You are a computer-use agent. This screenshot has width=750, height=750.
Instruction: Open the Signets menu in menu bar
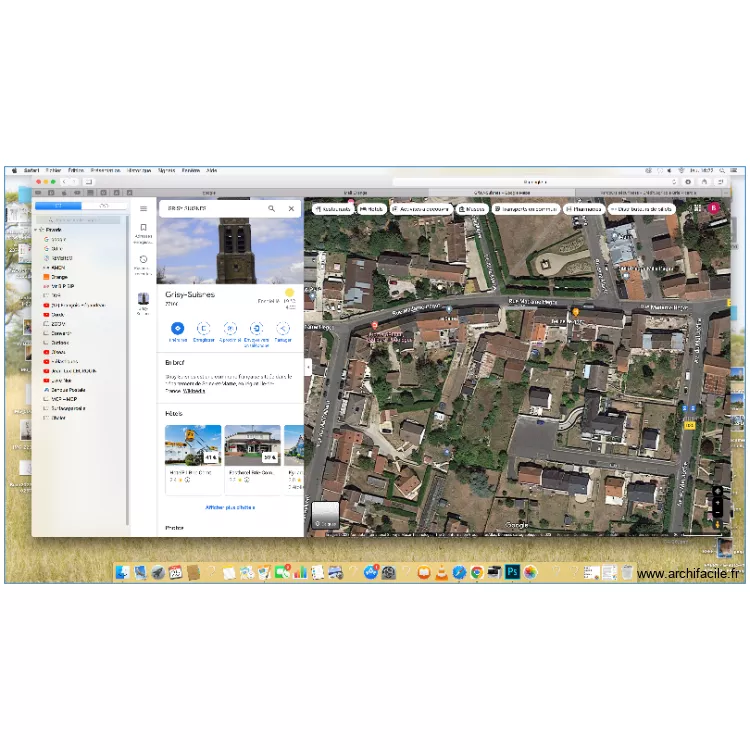pos(166,171)
